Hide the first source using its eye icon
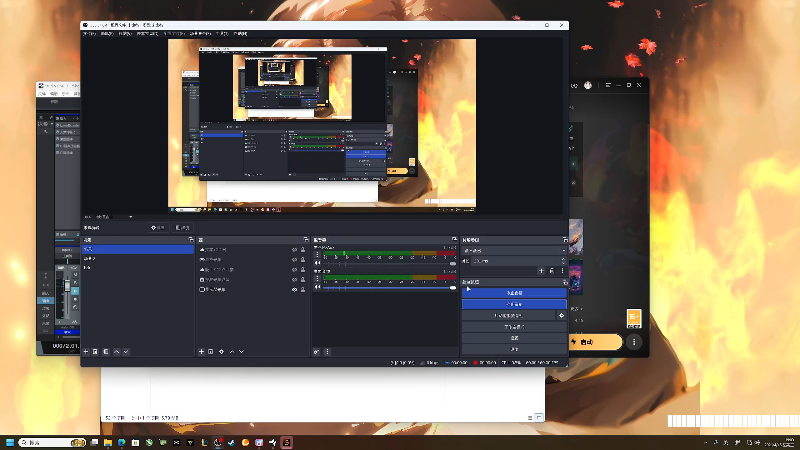 [x=294, y=249]
